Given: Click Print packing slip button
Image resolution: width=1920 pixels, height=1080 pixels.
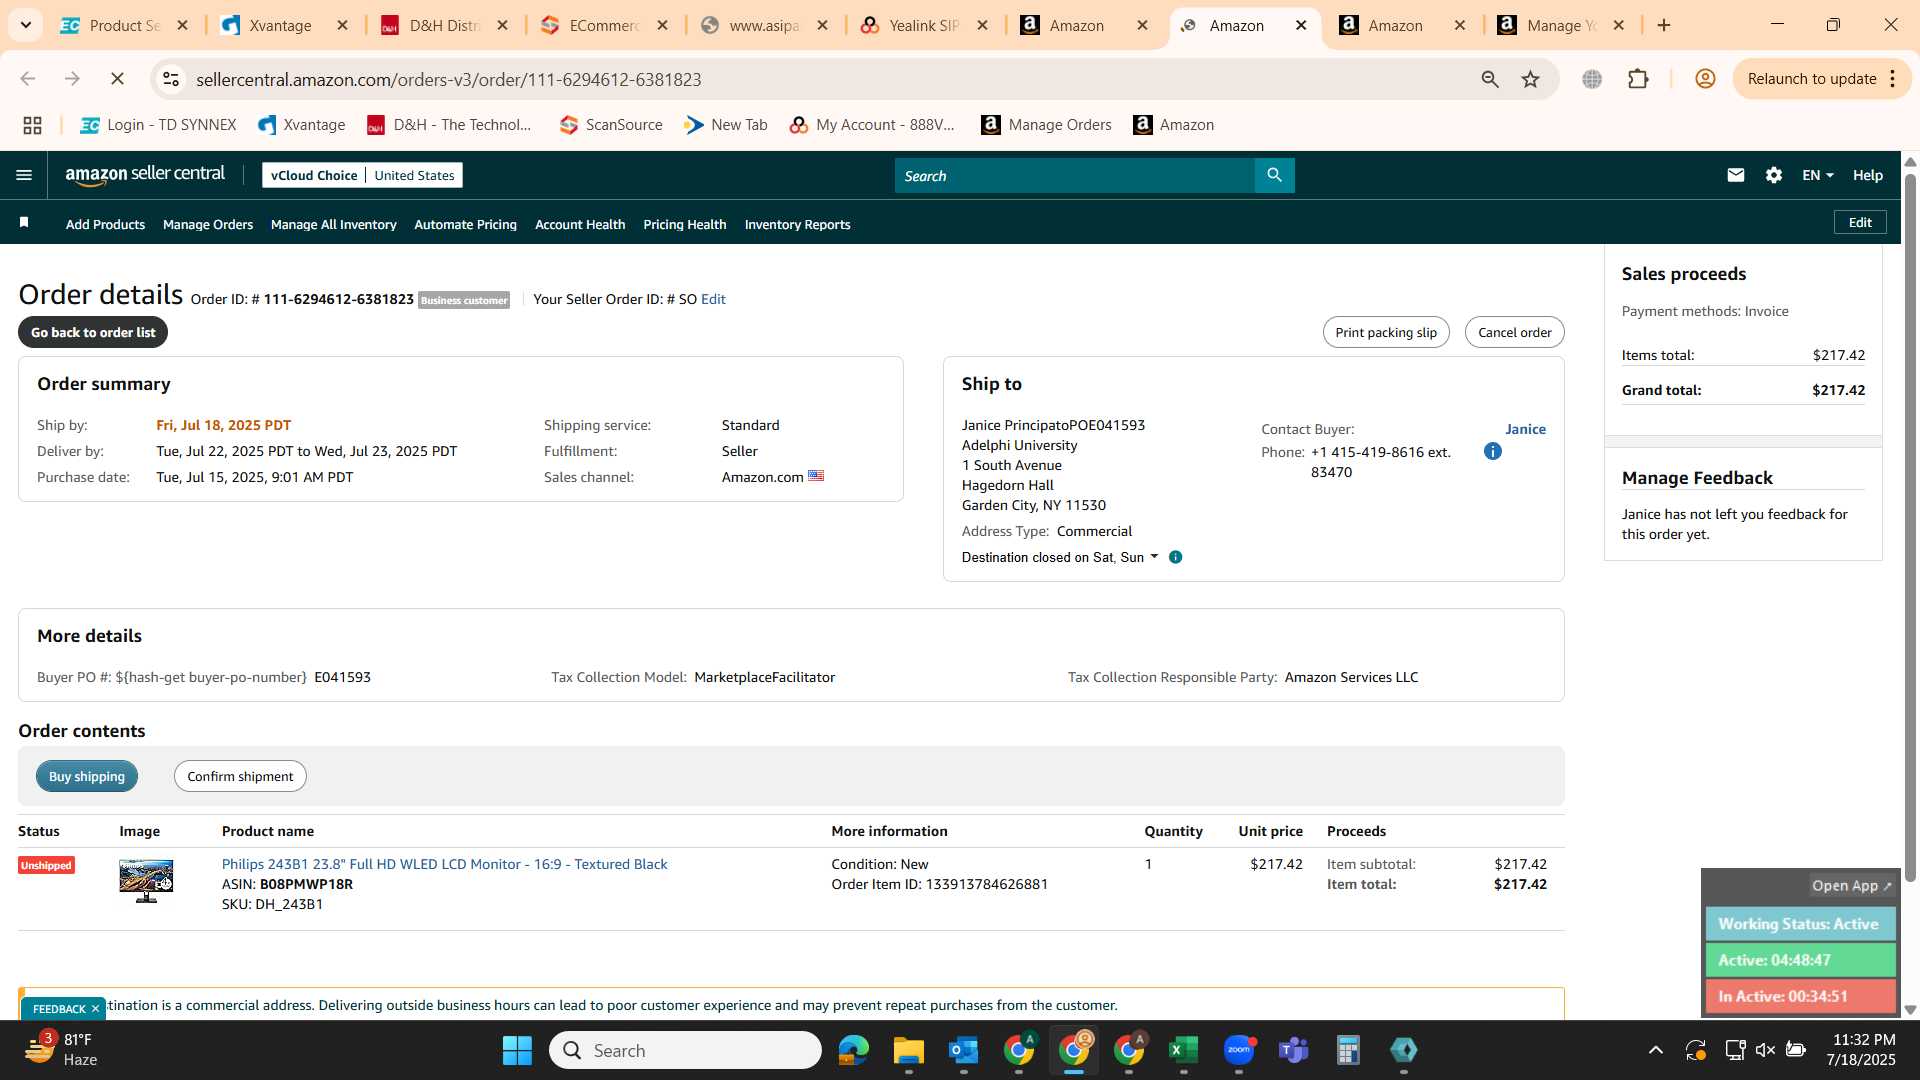Looking at the screenshot, I should pyautogui.click(x=1386, y=332).
